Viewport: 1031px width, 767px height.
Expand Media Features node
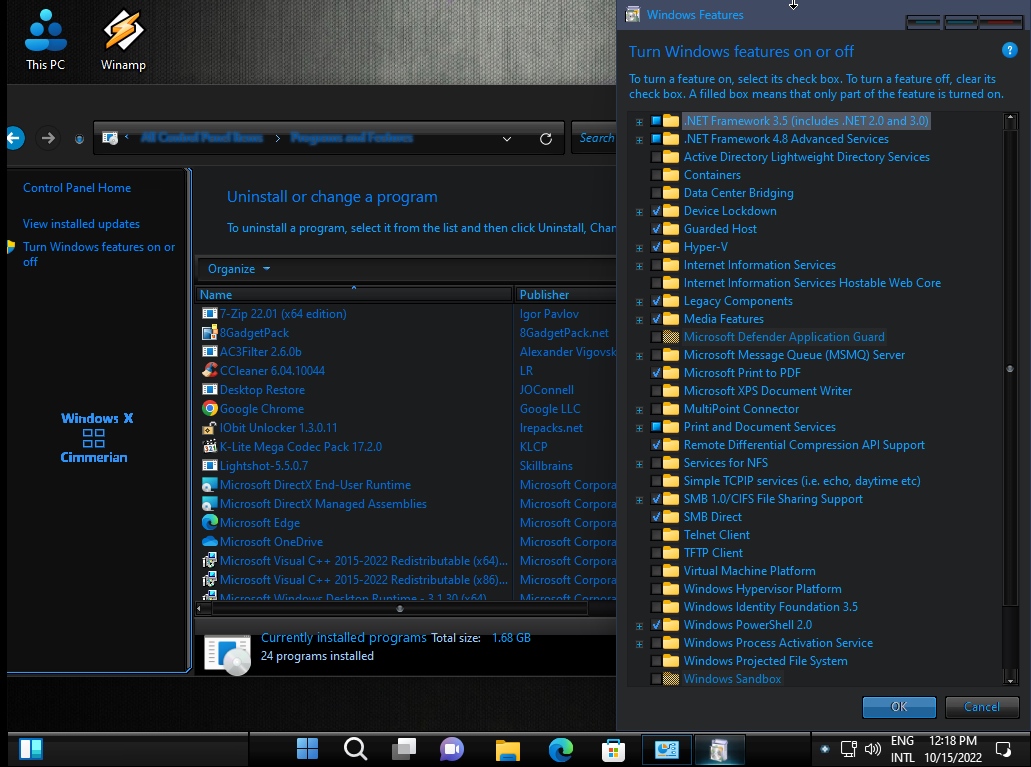coord(639,320)
